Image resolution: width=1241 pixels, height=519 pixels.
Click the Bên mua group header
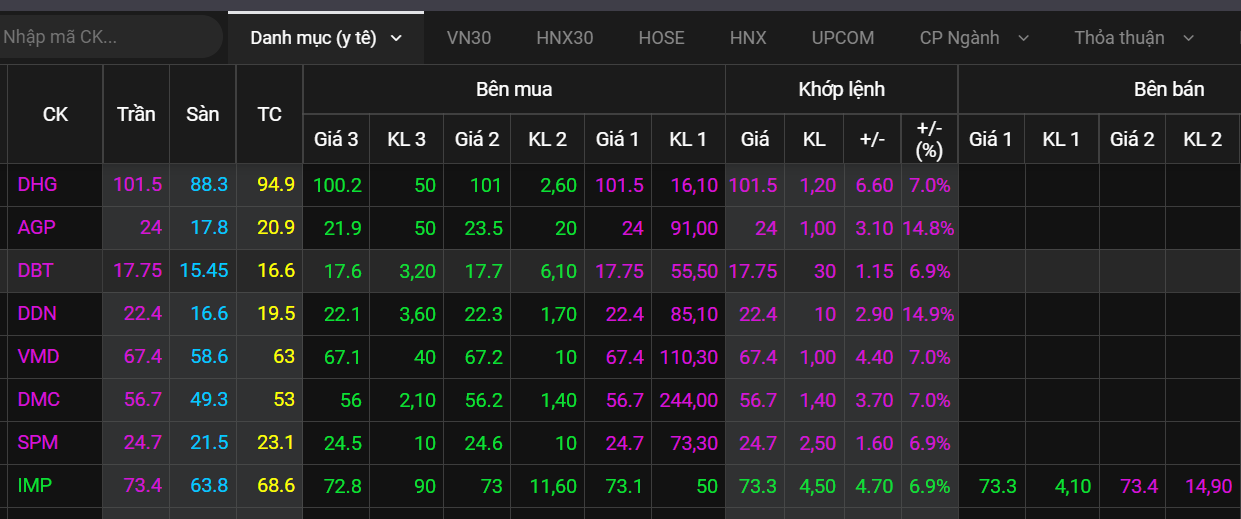tap(514, 89)
